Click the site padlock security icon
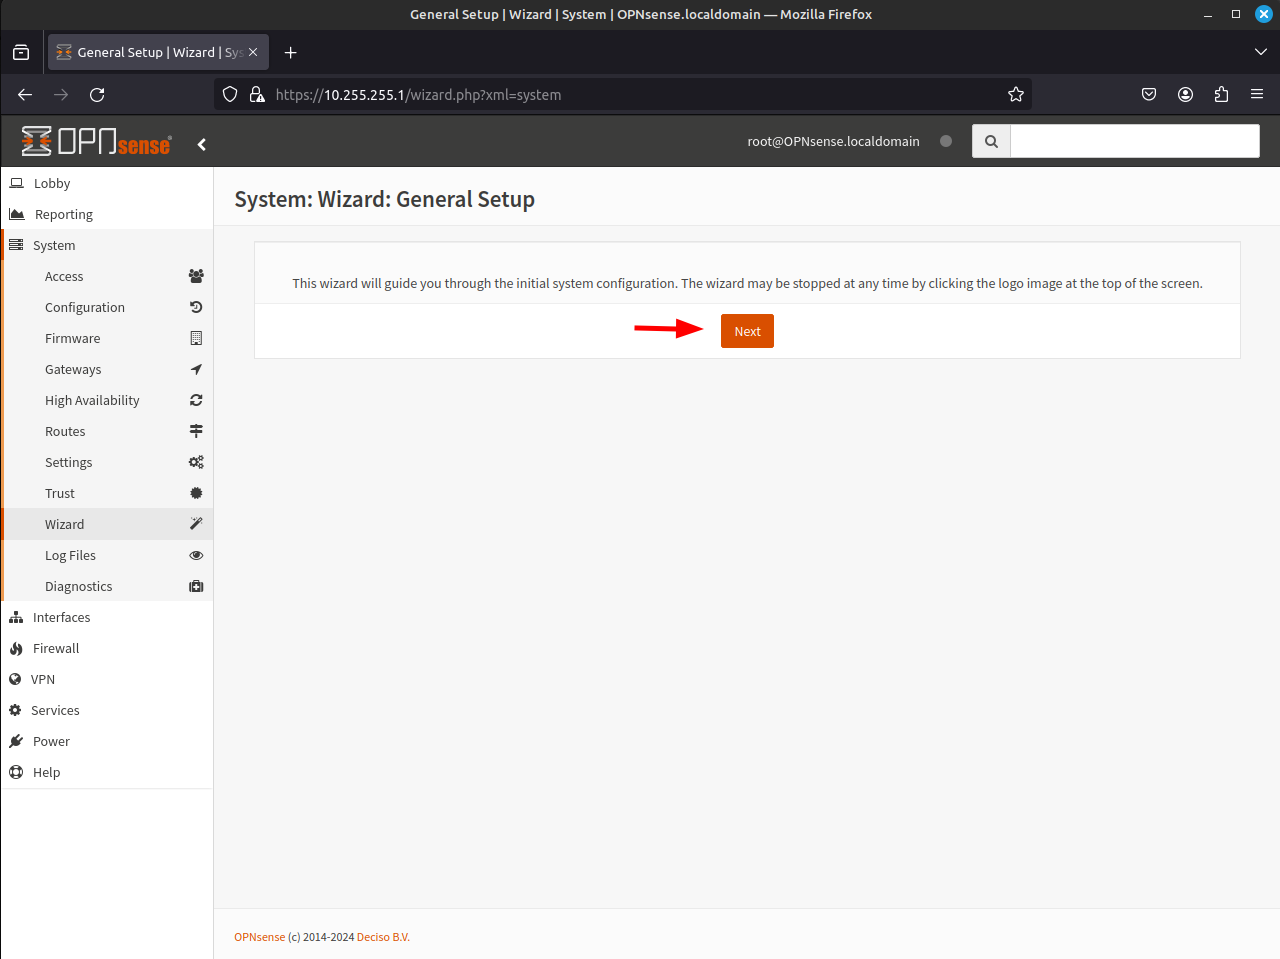This screenshot has width=1280, height=959. [x=257, y=94]
